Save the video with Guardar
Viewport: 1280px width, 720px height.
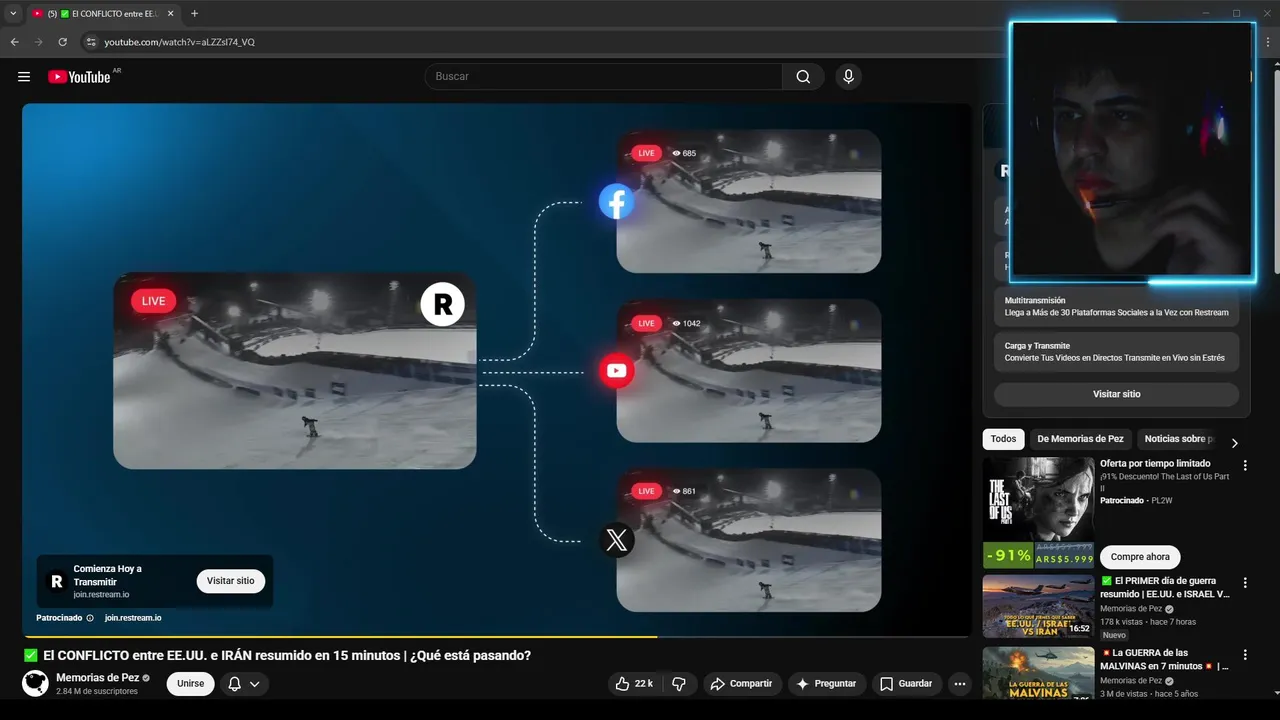[x=906, y=684]
